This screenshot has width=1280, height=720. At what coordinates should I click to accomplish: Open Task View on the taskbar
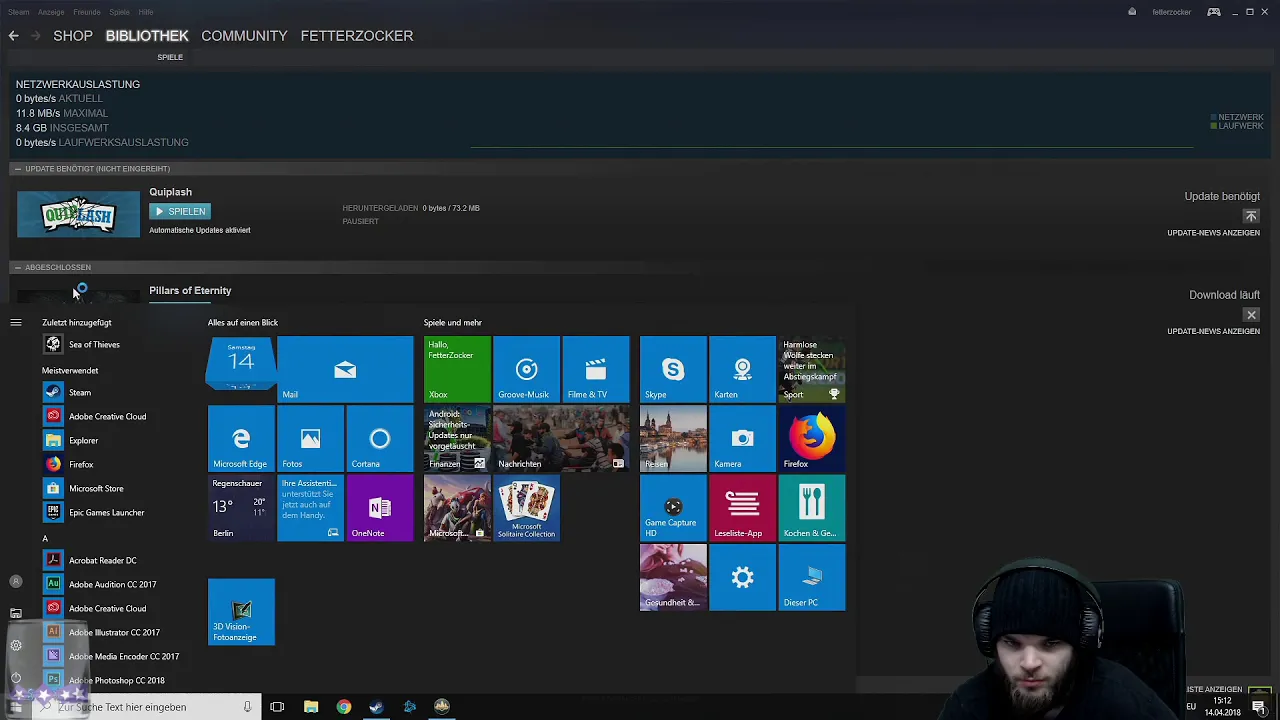coord(277,707)
